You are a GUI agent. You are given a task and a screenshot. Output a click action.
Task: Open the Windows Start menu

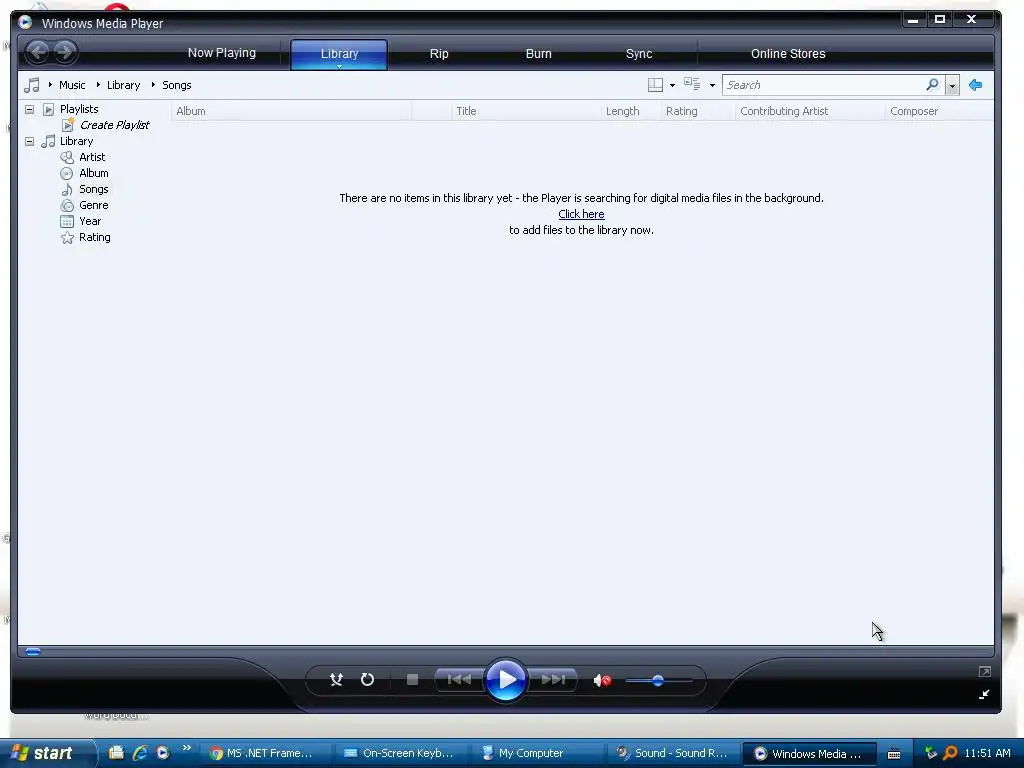(x=46, y=753)
